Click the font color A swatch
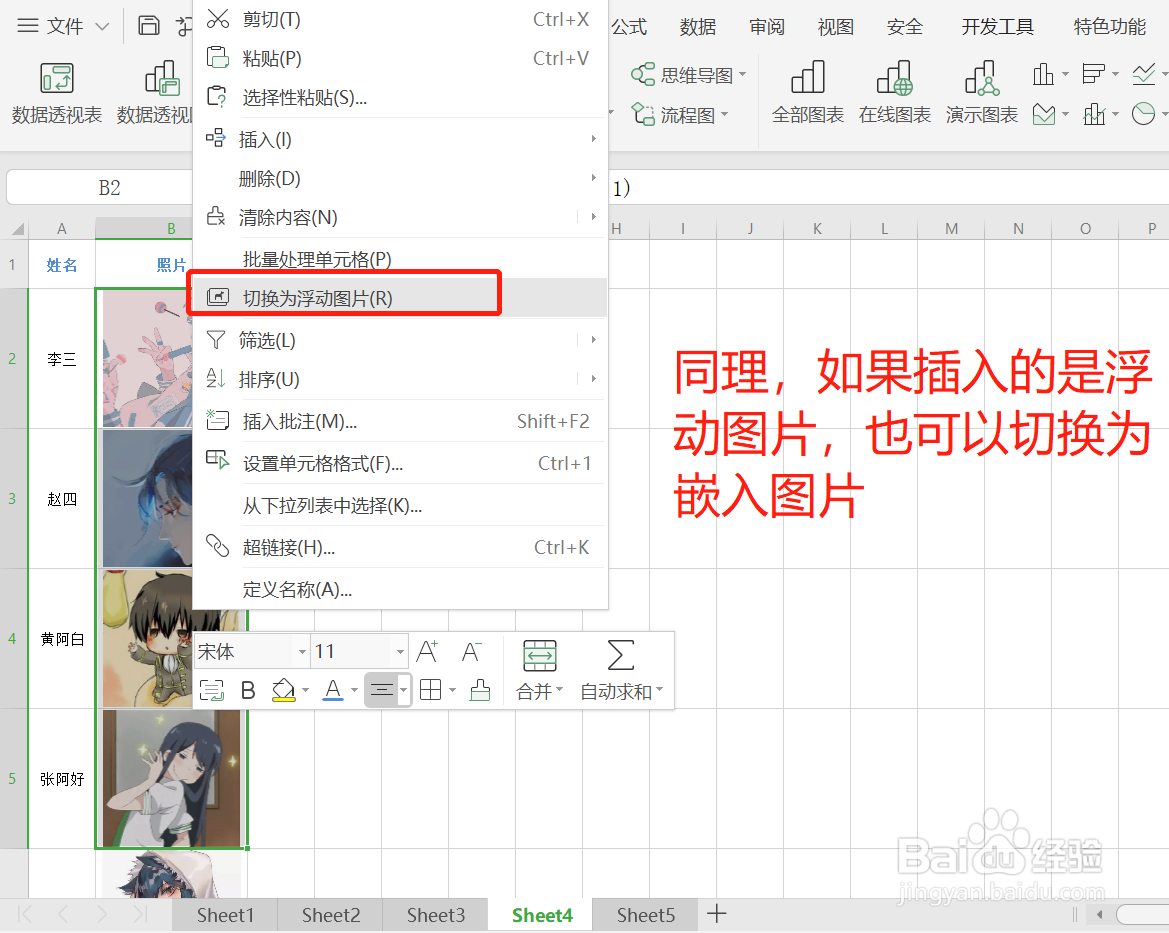The width and height of the screenshot is (1169, 933). (333, 691)
